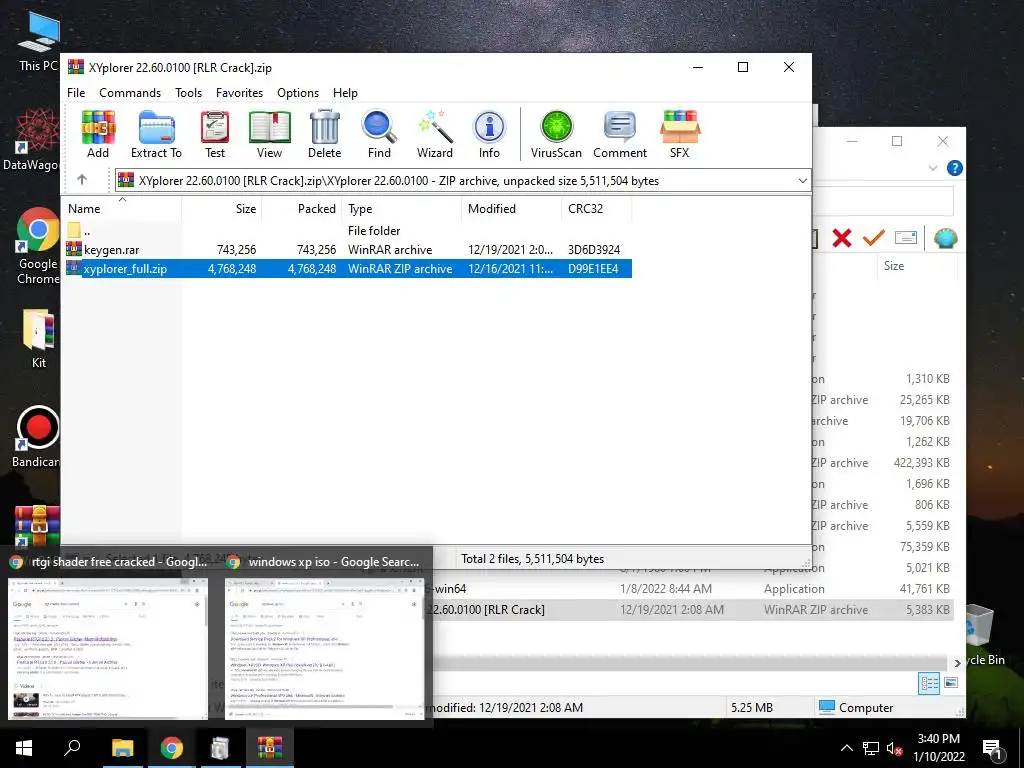
Task: Open the rtgi shader Chrome window thumbnail
Action: (108, 648)
